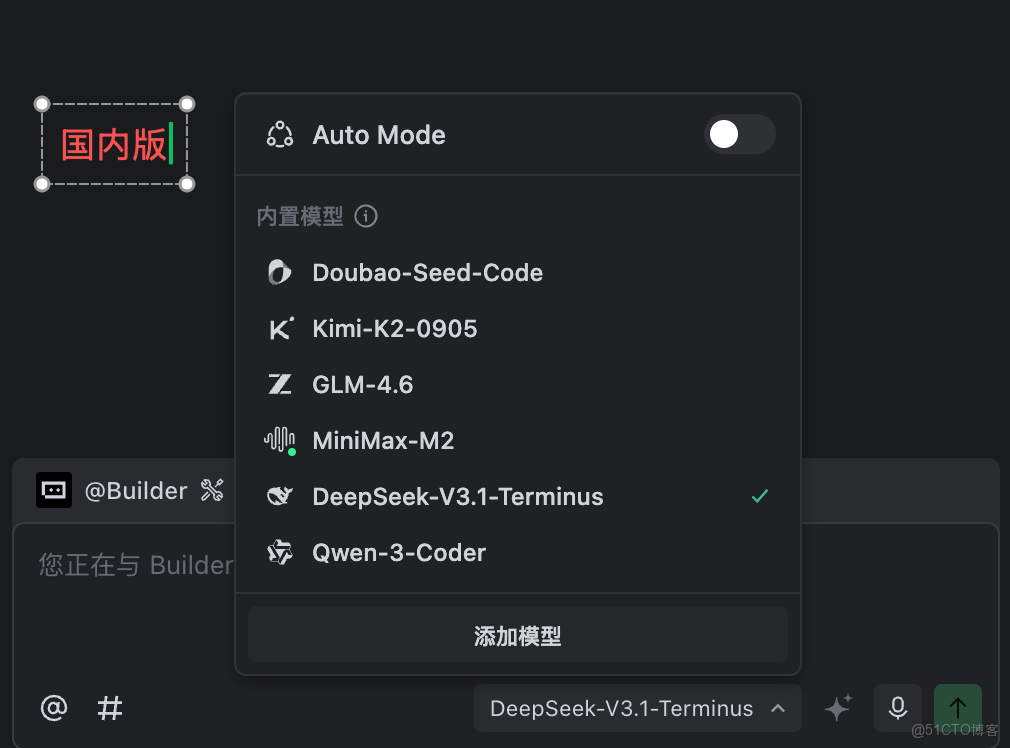Collapse the DeepSeek-V3.1-Terminus model dropdown
Image resolution: width=1010 pixels, height=748 pixels.
(621, 709)
